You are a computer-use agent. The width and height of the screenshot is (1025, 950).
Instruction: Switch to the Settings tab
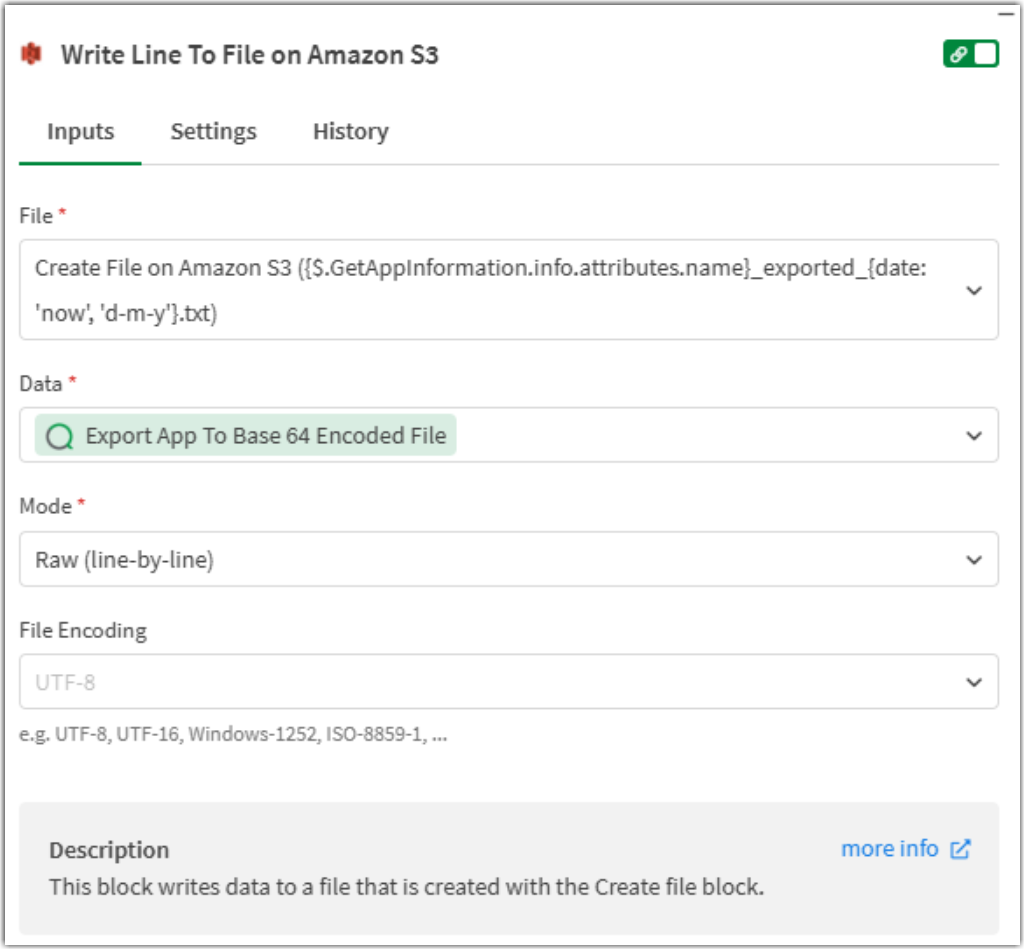point(213,132)
